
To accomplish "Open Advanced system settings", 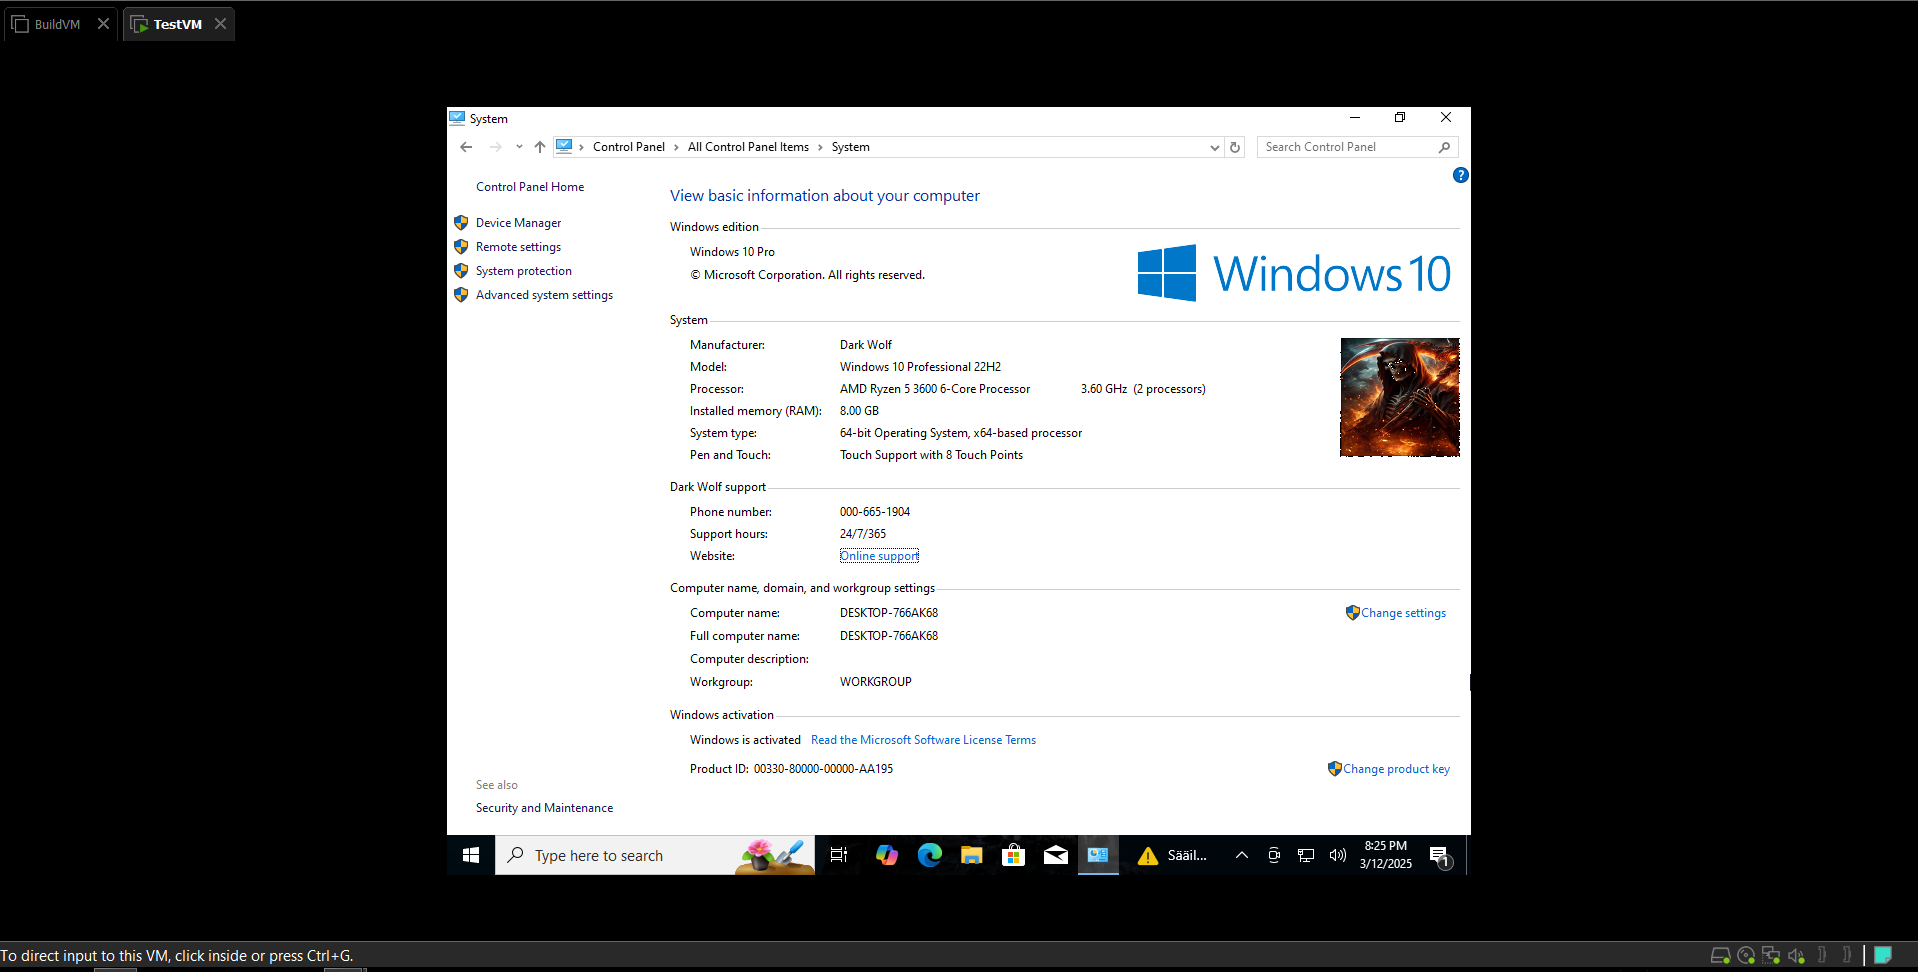I will [x=544, y=295].
